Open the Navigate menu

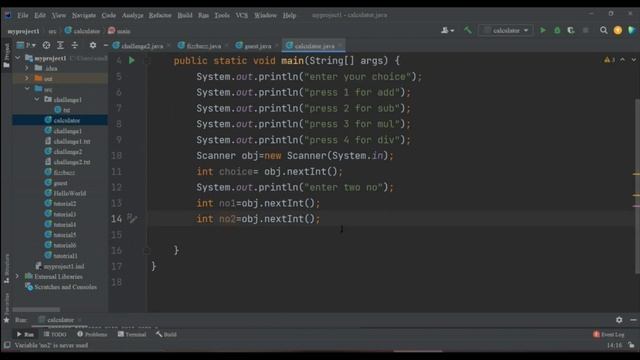(84, 15)
